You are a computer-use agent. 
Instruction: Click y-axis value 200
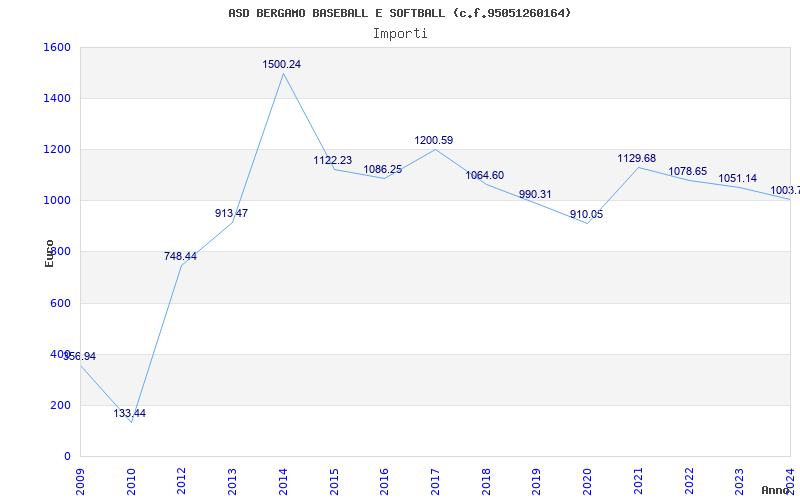(61, 406)
